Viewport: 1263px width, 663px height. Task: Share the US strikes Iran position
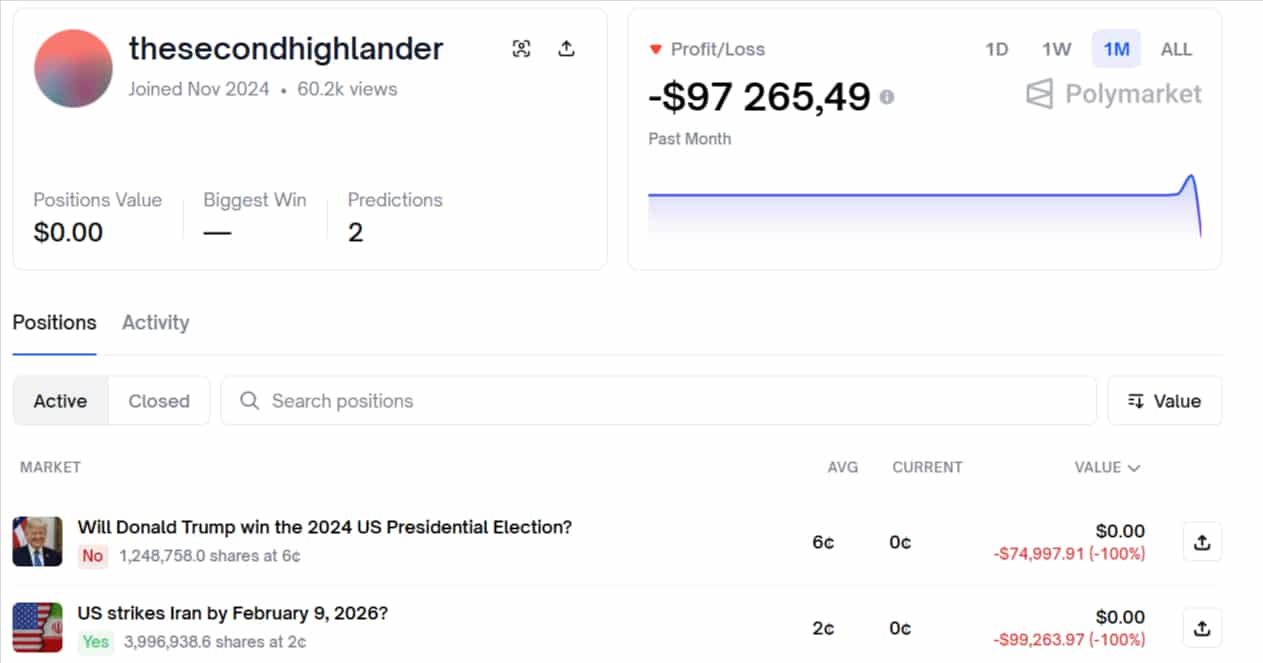point(1202,628)
